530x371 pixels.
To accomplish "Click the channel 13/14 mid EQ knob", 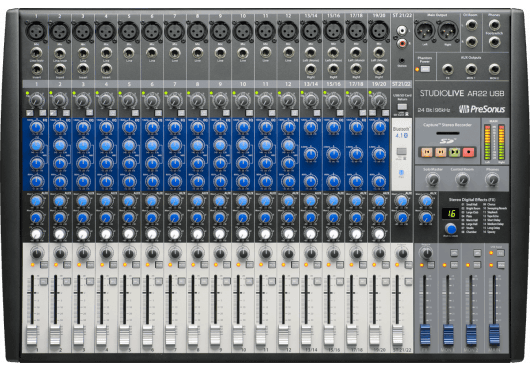I will click(x=310, y=154).
